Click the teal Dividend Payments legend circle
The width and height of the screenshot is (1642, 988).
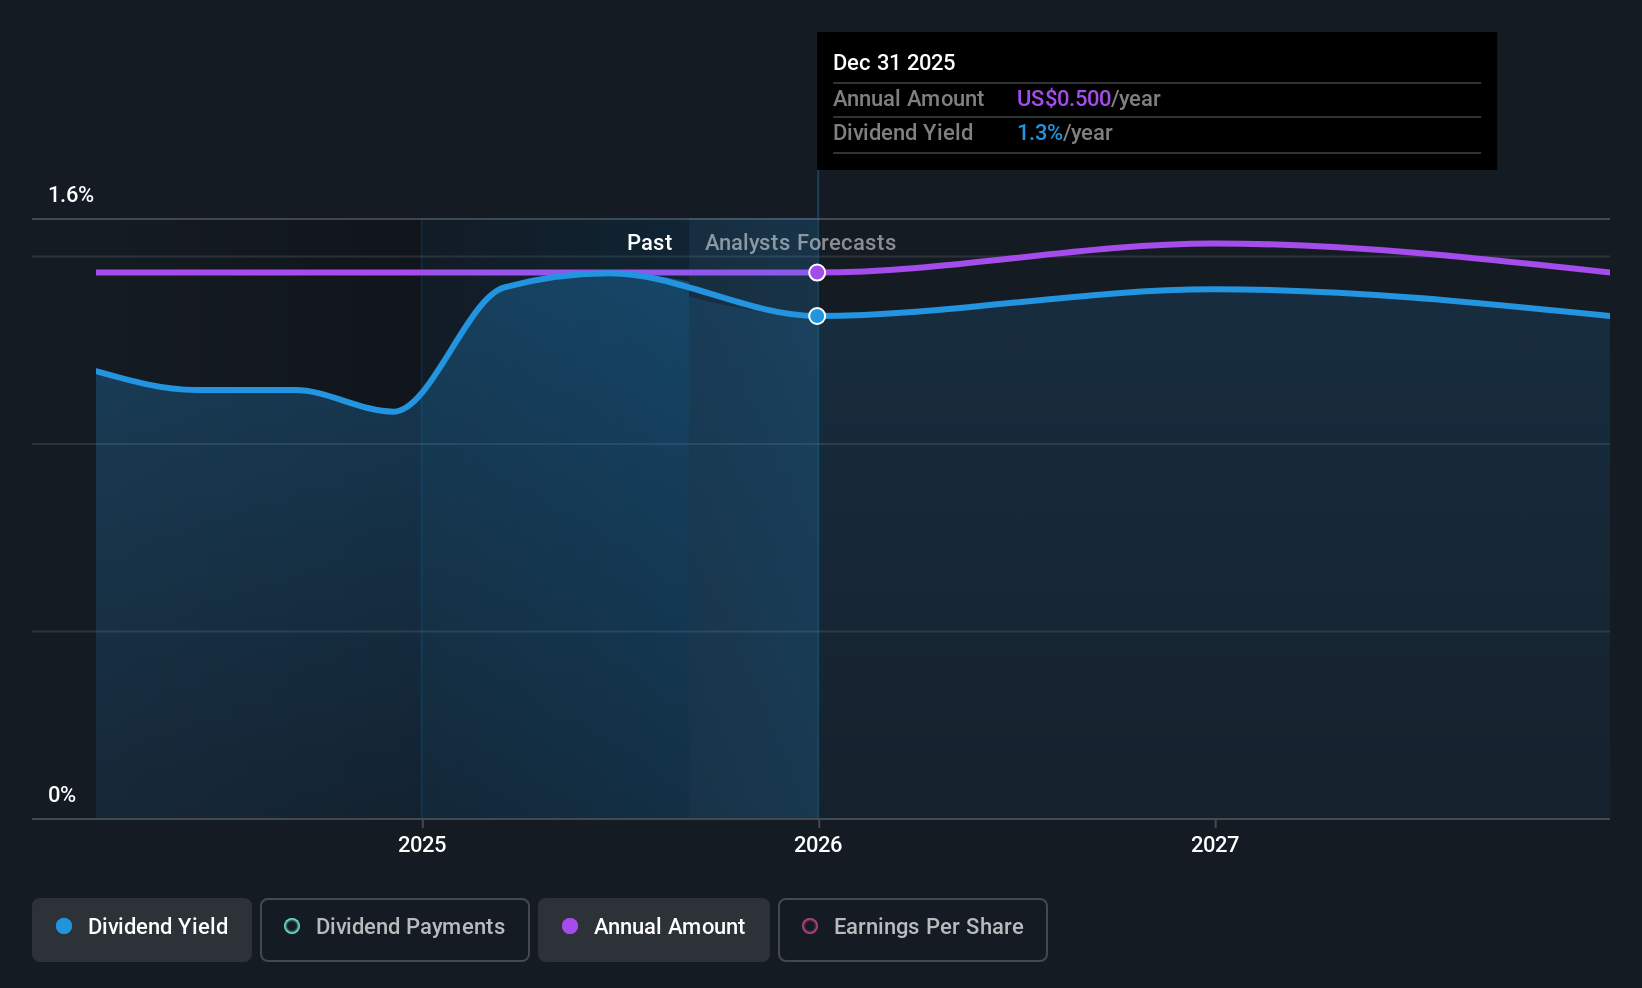coord(292,926)
